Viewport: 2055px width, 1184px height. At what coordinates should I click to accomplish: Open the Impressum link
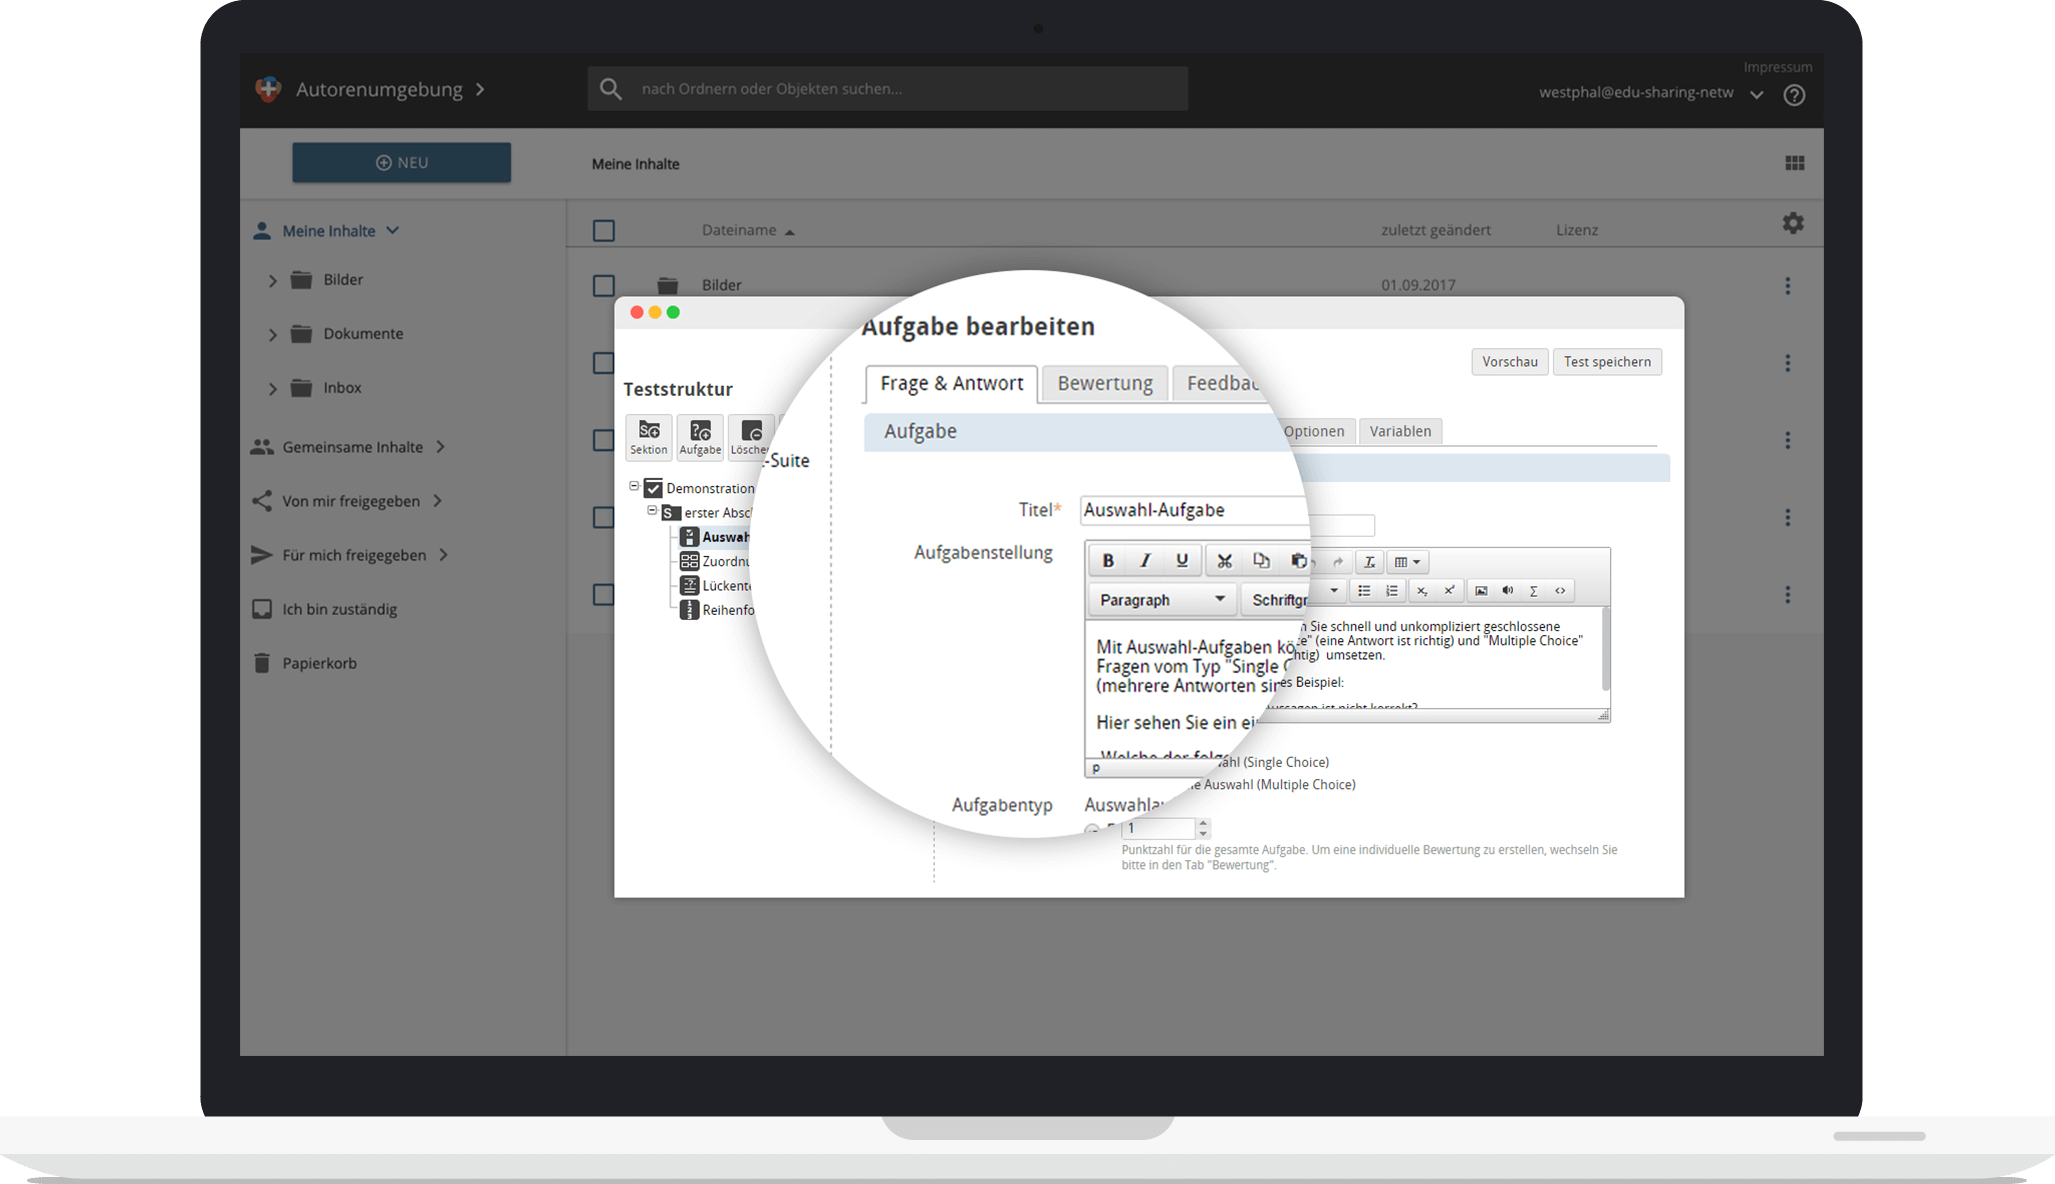pos(1778,67)
